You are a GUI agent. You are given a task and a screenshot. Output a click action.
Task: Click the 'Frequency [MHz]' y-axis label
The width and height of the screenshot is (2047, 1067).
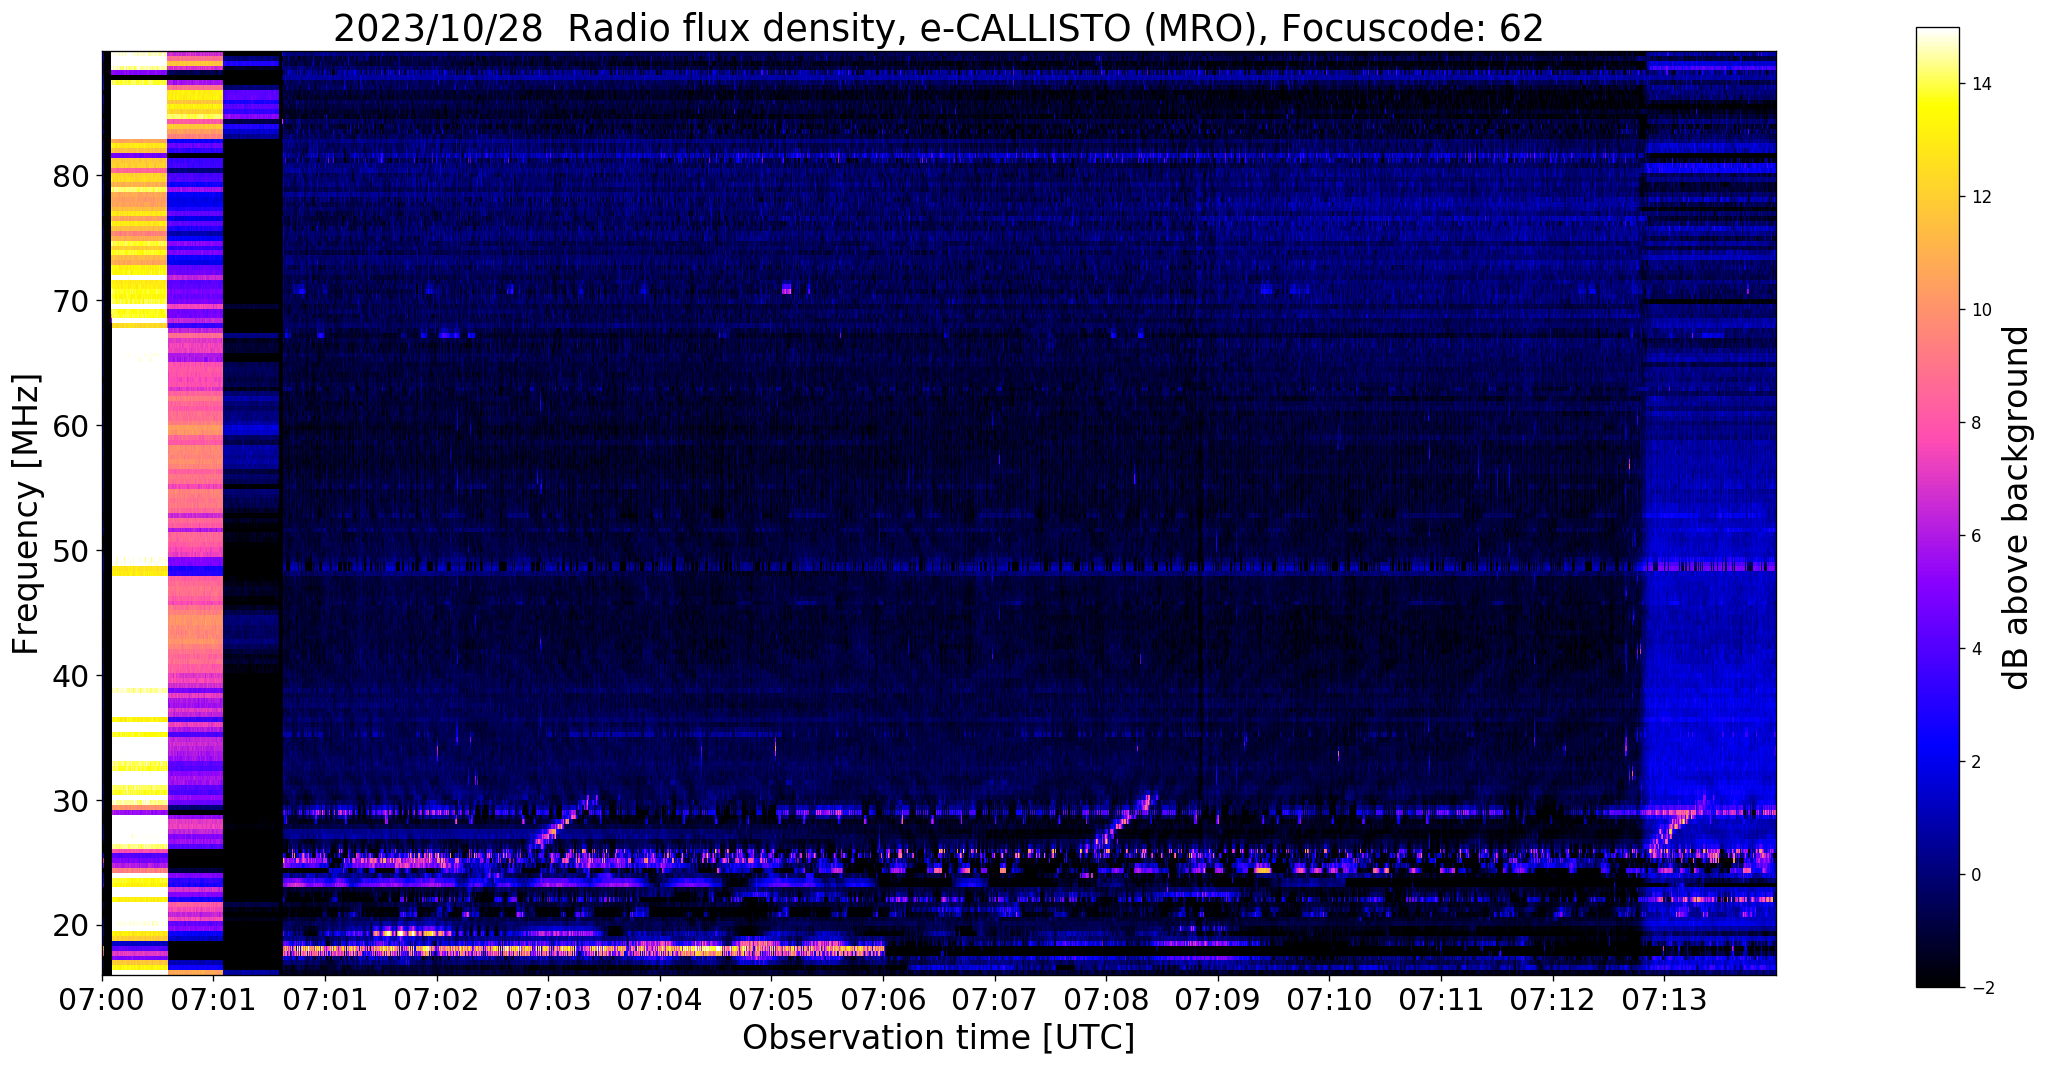click(x=27, y=514)
